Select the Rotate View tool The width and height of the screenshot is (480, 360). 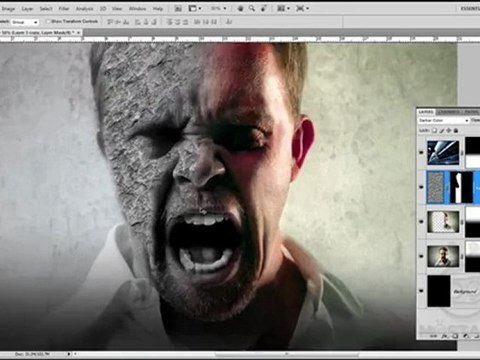(x=263, y=9)
